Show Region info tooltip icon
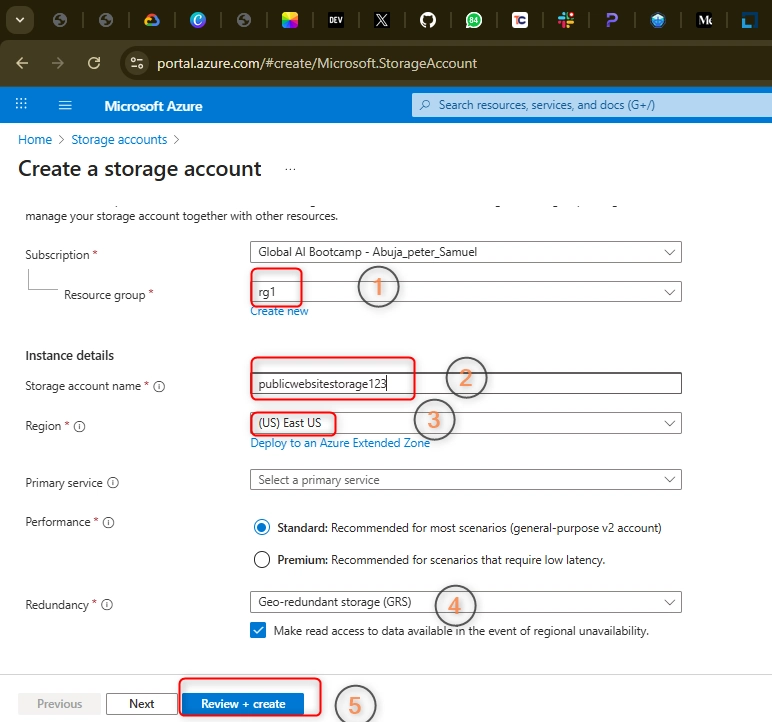This screenshot has height=722, width=772. [79, 427]
